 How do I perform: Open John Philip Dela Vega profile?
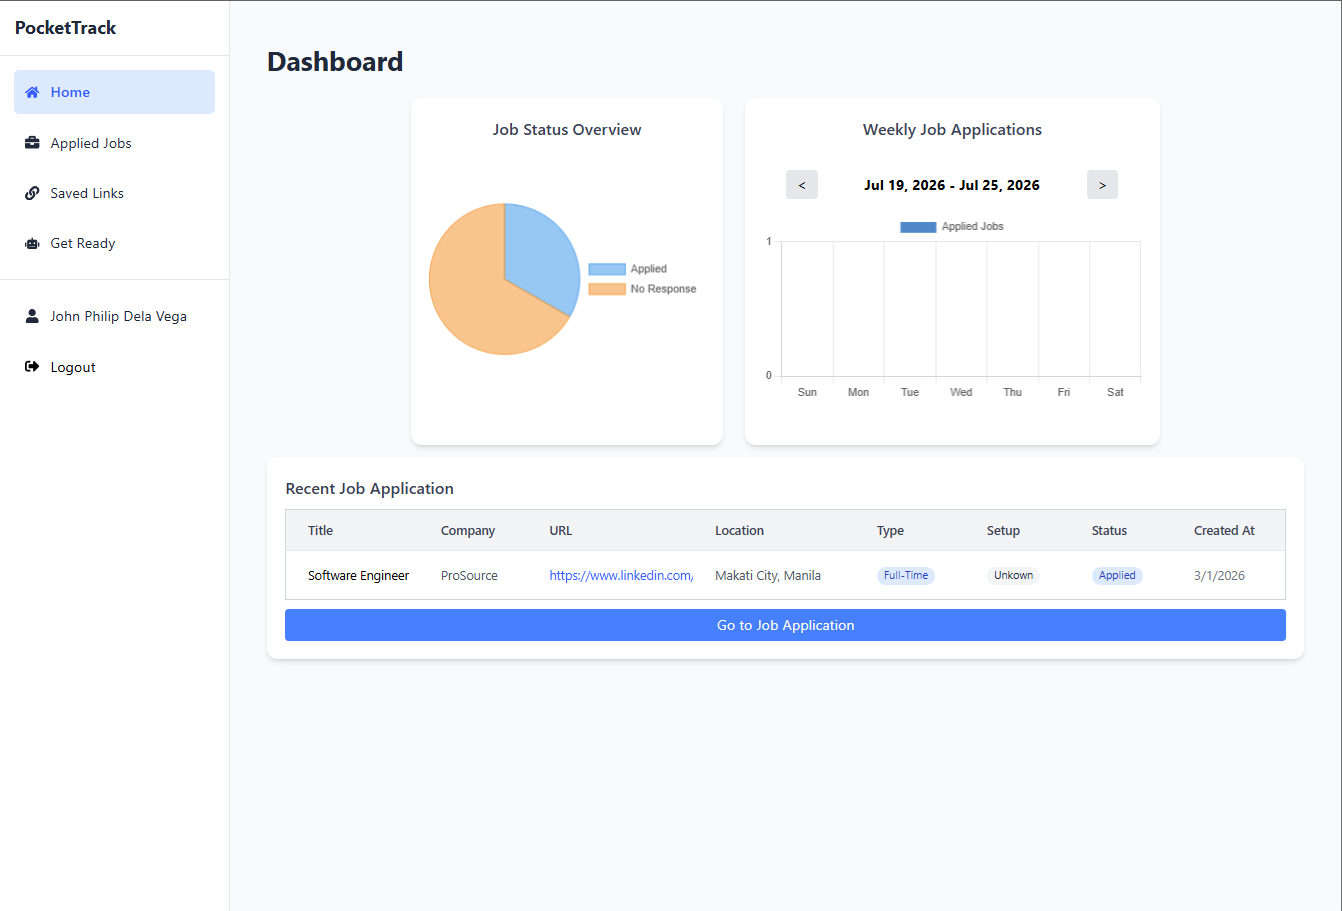114,316
